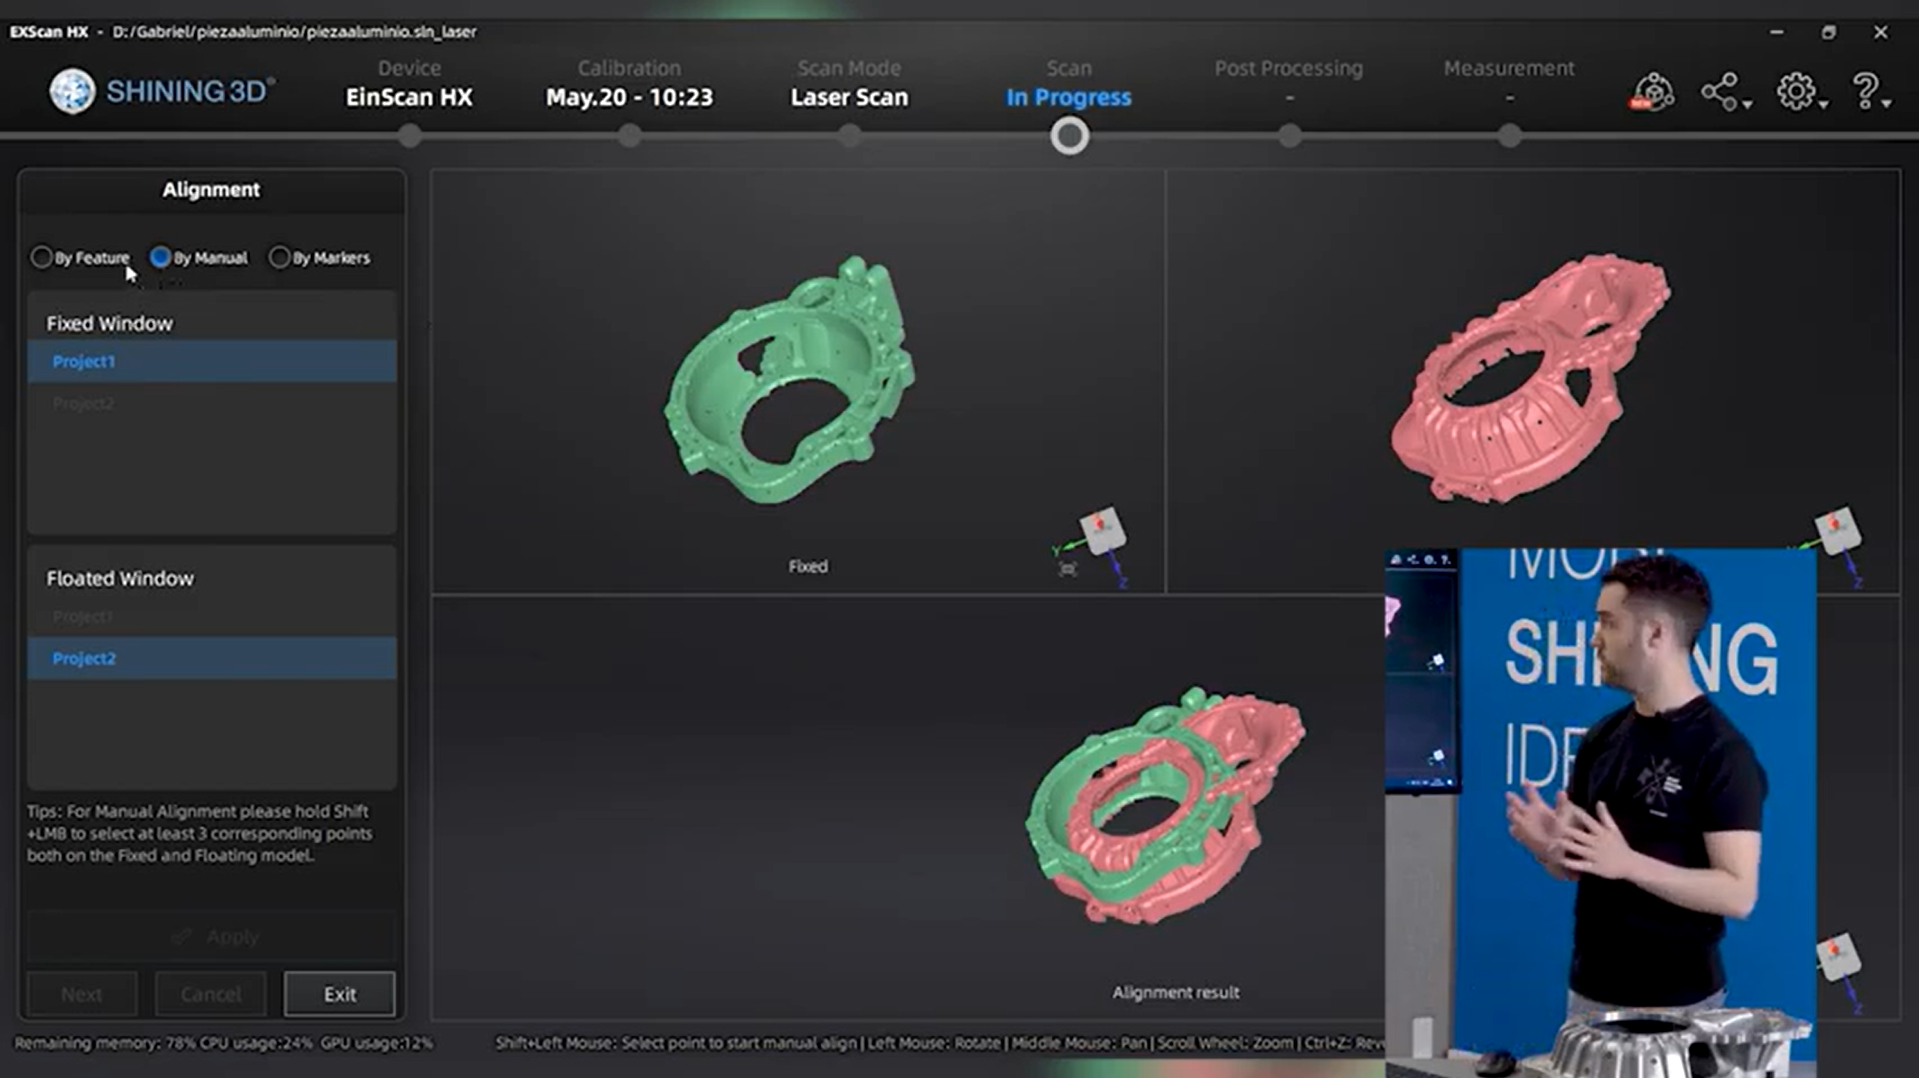Expand the help dropdown arrow

(1886, 104)
